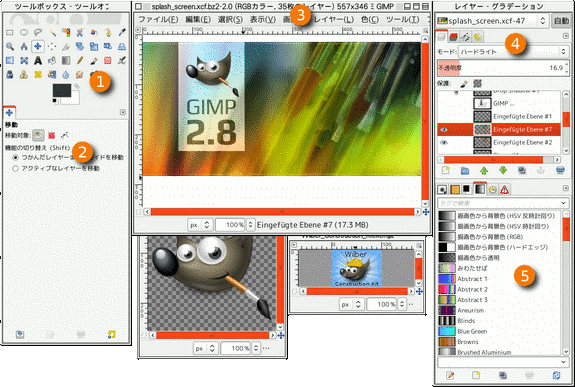Open the ファイル(F) menu
575x387 pixels.
158,19
